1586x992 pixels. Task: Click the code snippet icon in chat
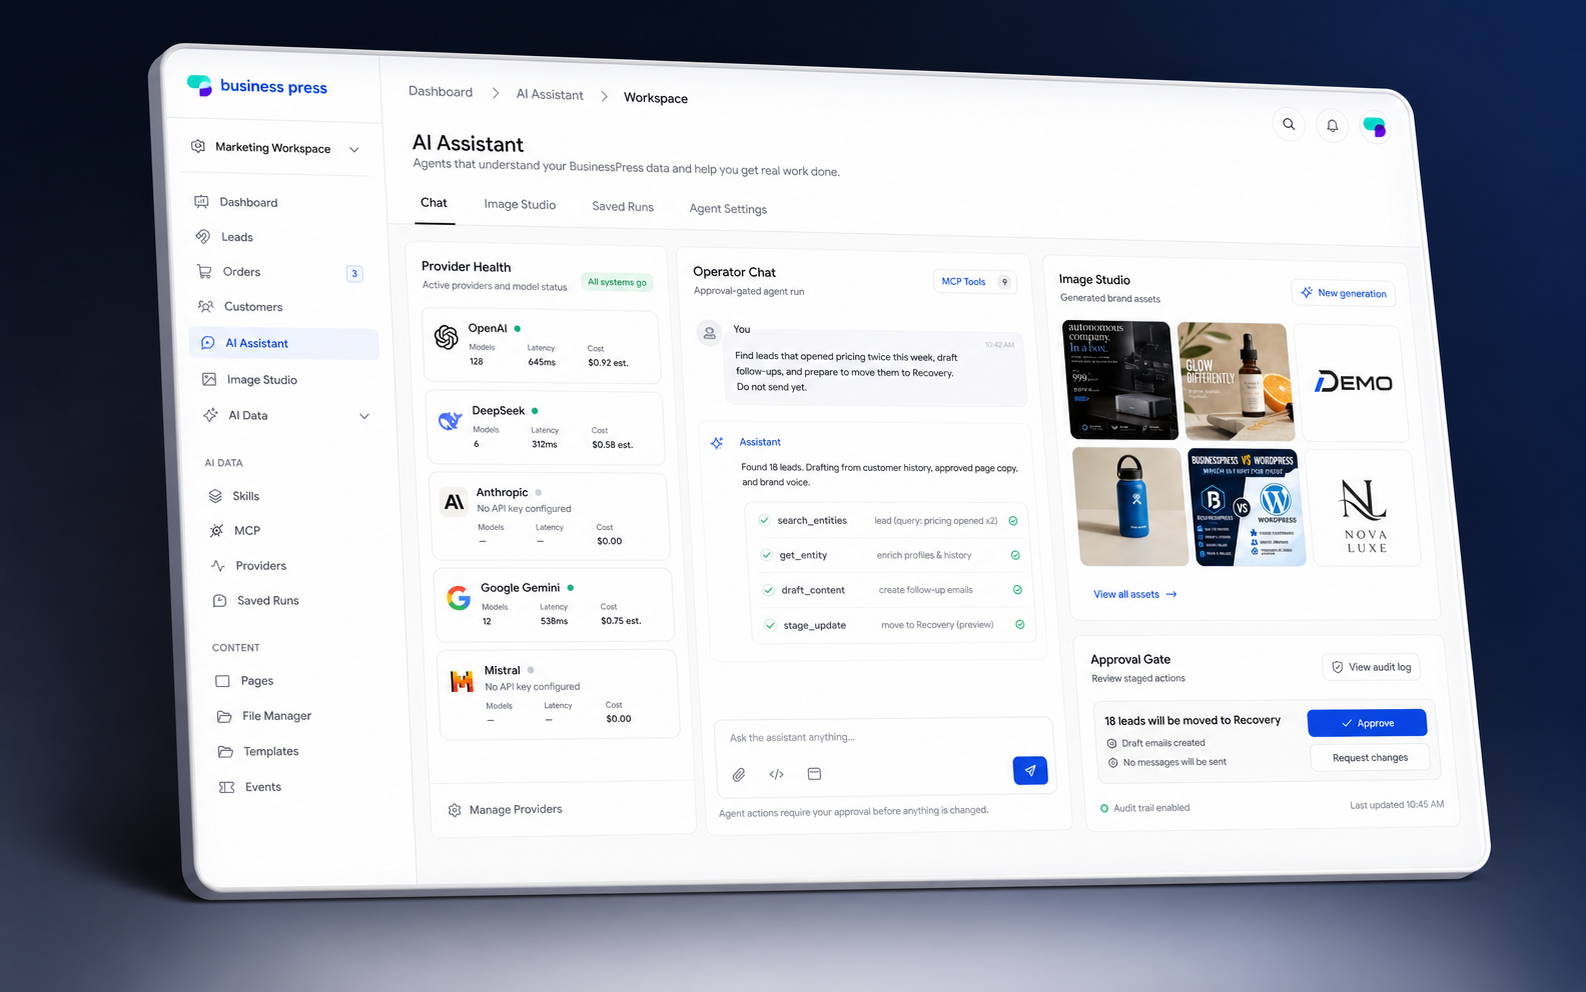(777, 774)
